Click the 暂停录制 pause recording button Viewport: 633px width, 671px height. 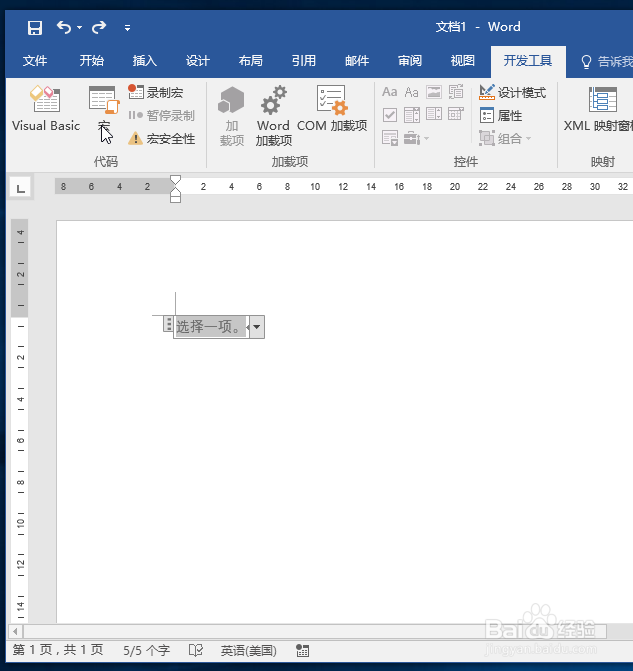(x=162, y=115)
